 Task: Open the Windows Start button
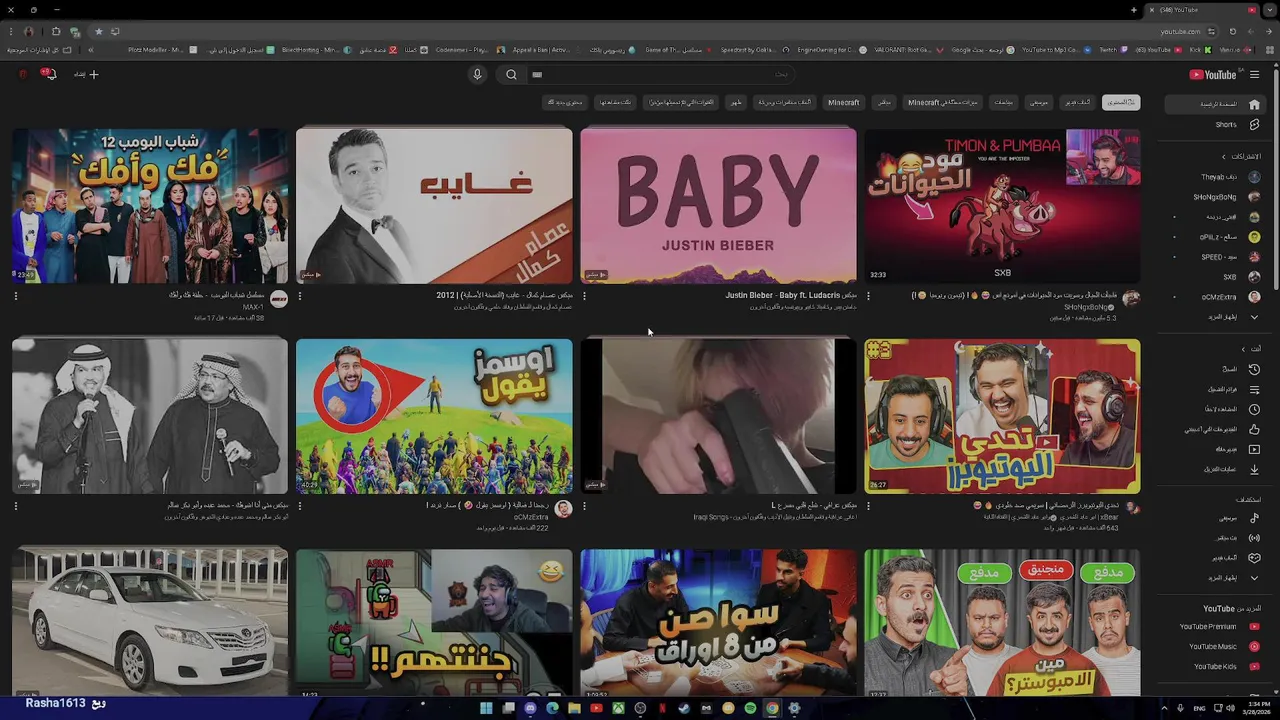486,708
